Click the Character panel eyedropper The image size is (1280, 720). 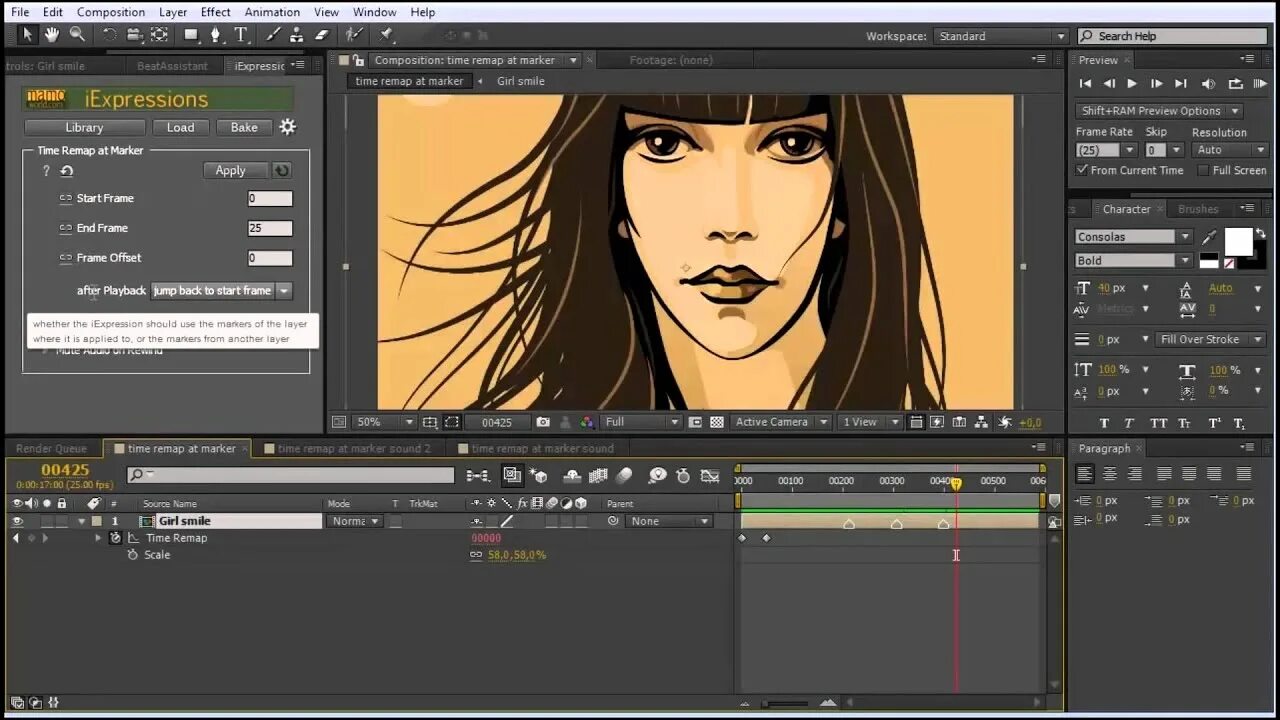(x=1210, y=237)
